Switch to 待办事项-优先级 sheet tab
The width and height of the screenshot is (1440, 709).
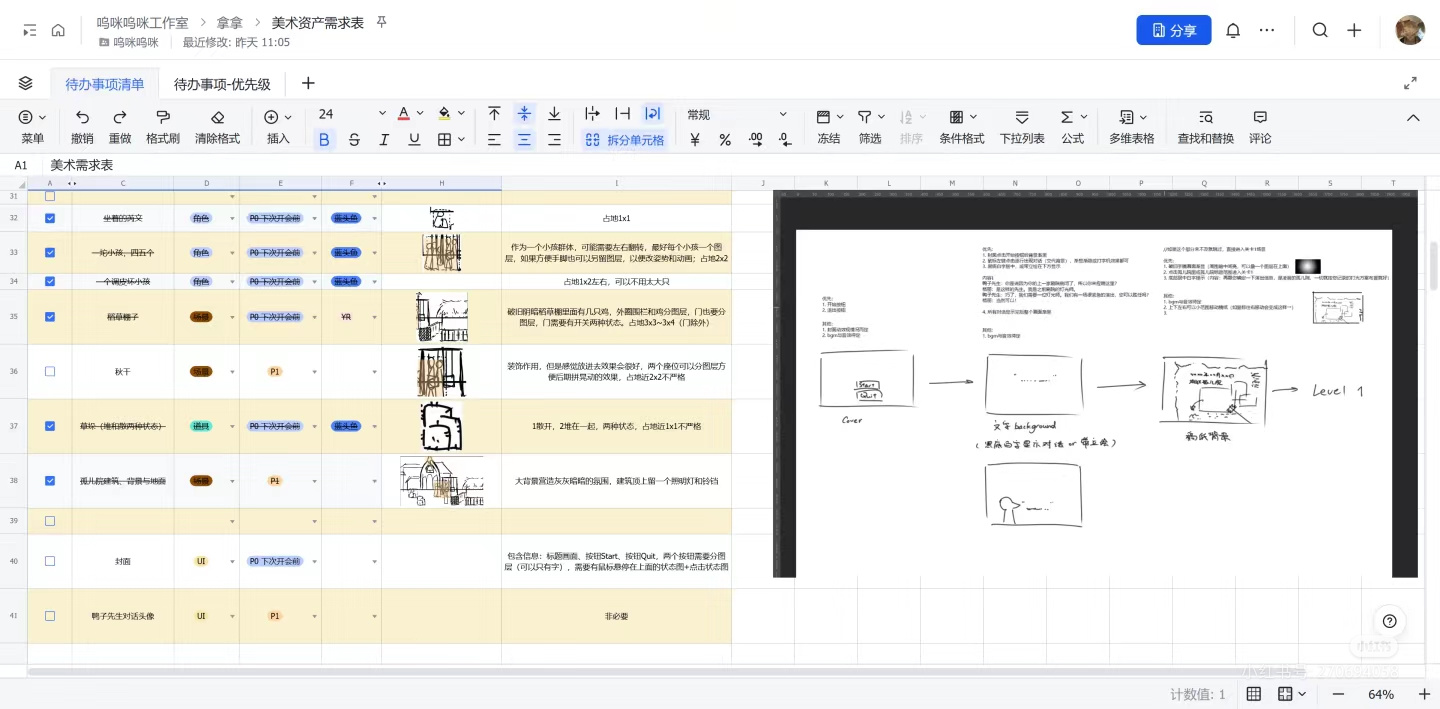[222, 84]
